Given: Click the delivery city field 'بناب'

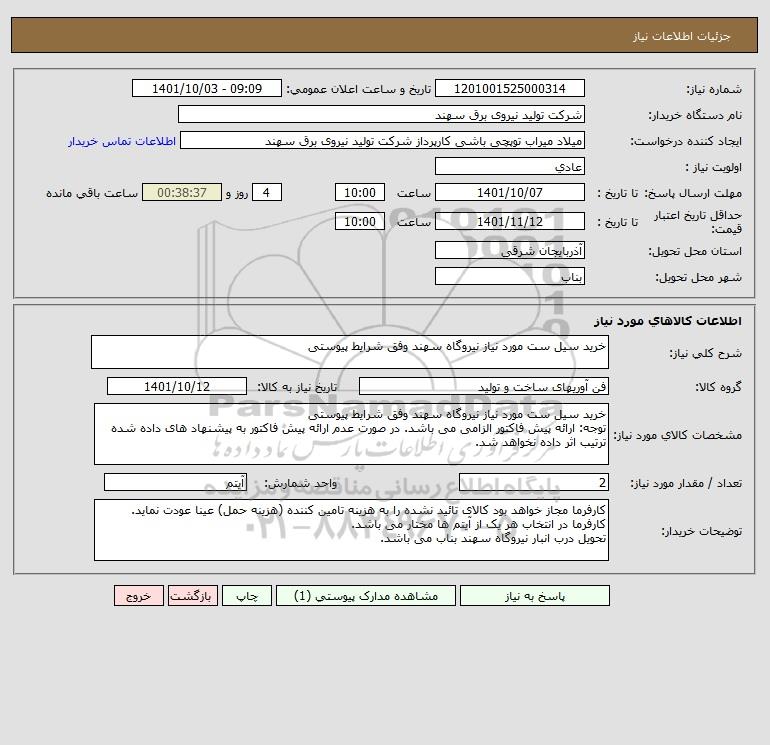Looking at the screenshot, I should (510, 276).
